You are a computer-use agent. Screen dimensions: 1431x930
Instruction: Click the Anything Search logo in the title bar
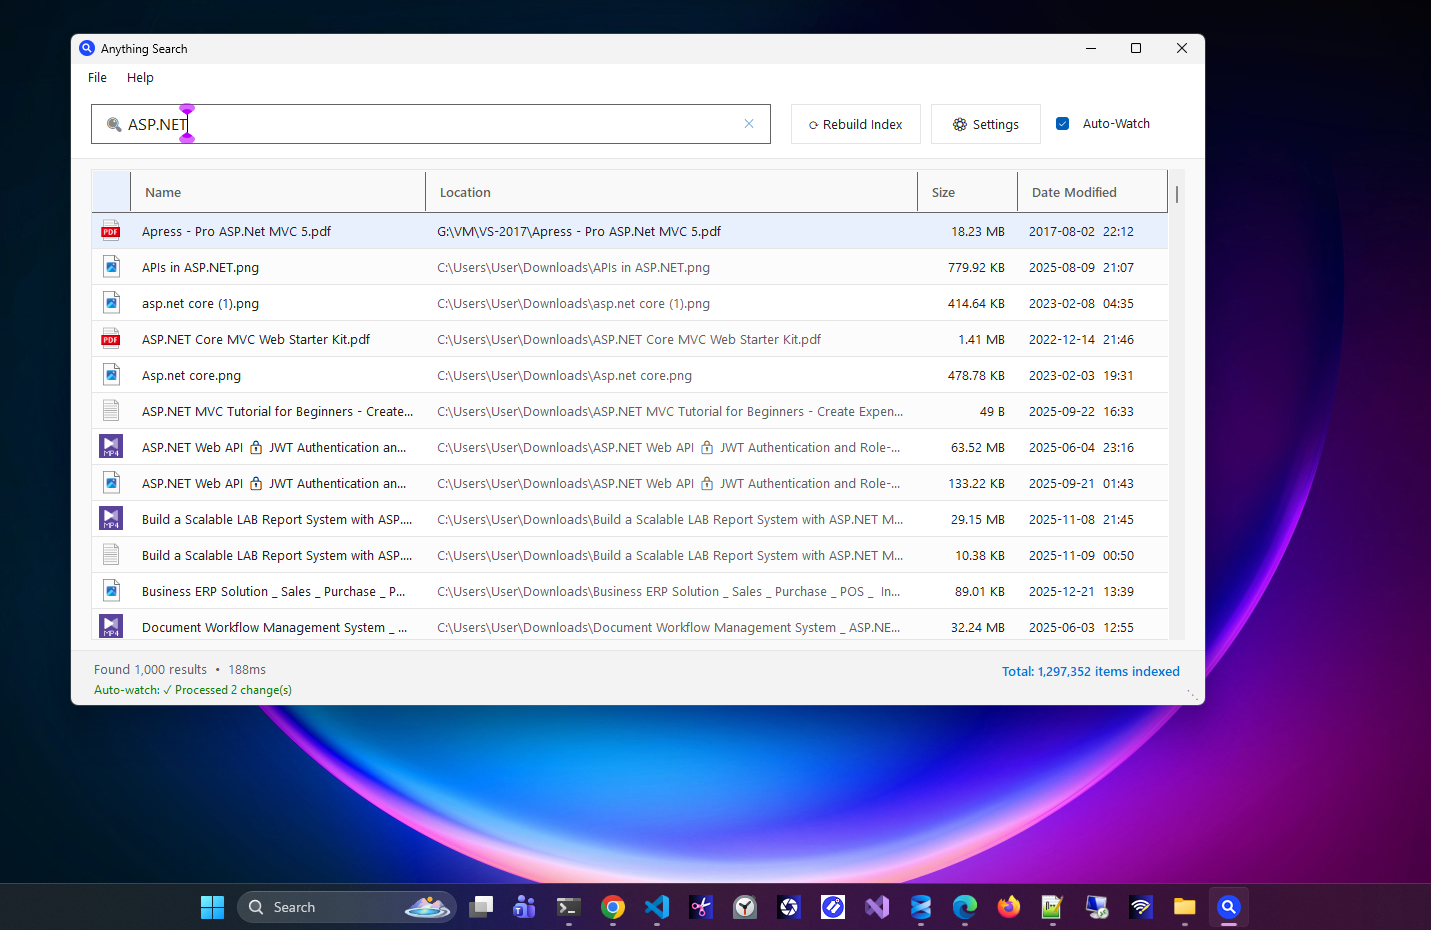87,48
